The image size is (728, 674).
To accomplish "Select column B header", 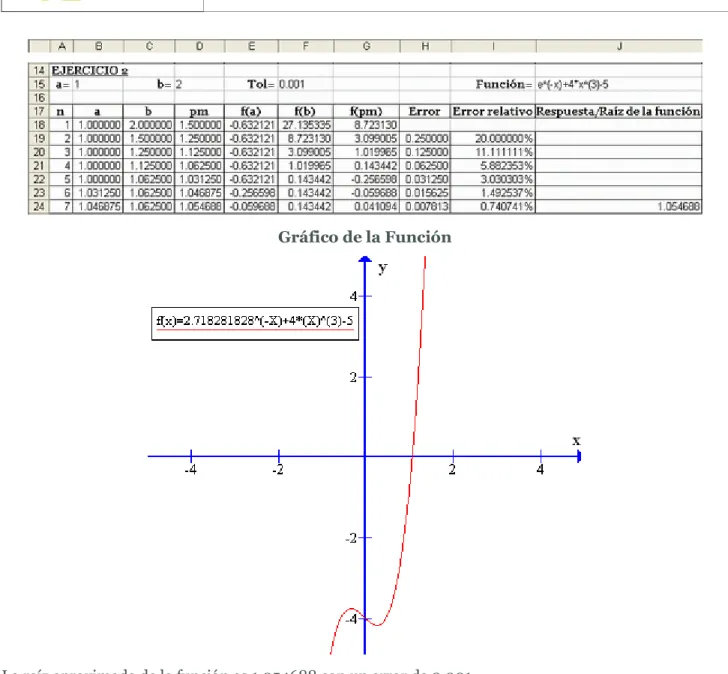I will (98, 46).
